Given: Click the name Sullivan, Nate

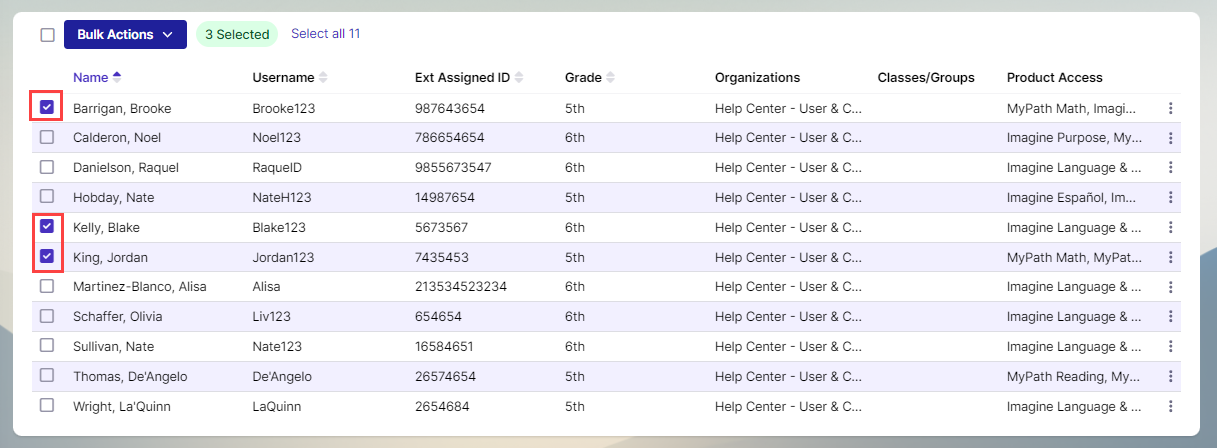Looking at the screenshot, I should coord(113,346).
